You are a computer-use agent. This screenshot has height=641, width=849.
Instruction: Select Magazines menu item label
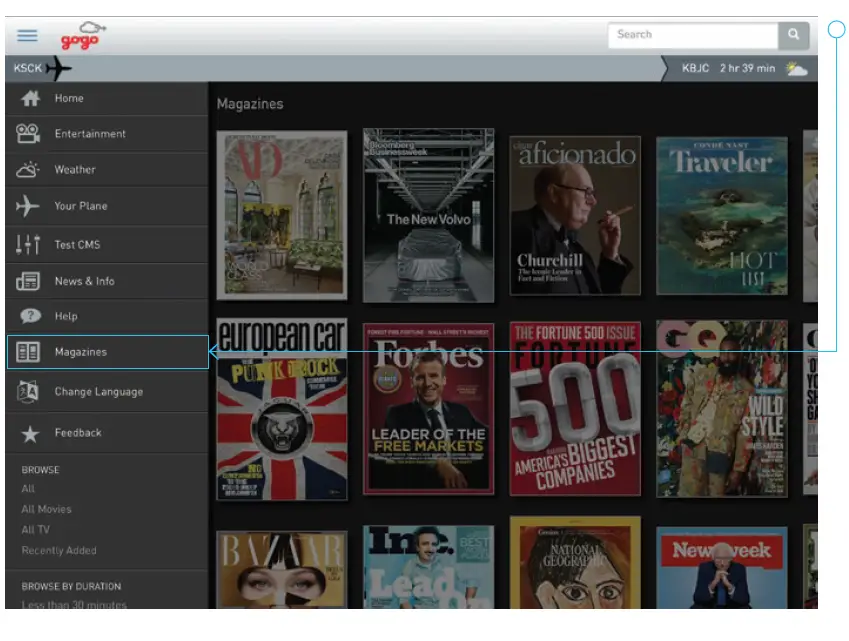pyautogui.click(x=81, y=352)
